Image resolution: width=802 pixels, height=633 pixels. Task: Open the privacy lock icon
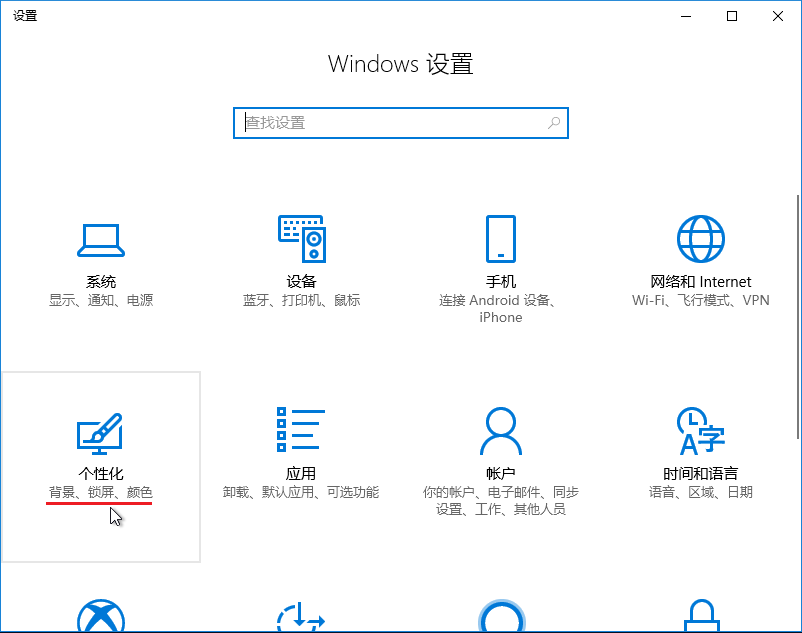(x=702, y=616)
